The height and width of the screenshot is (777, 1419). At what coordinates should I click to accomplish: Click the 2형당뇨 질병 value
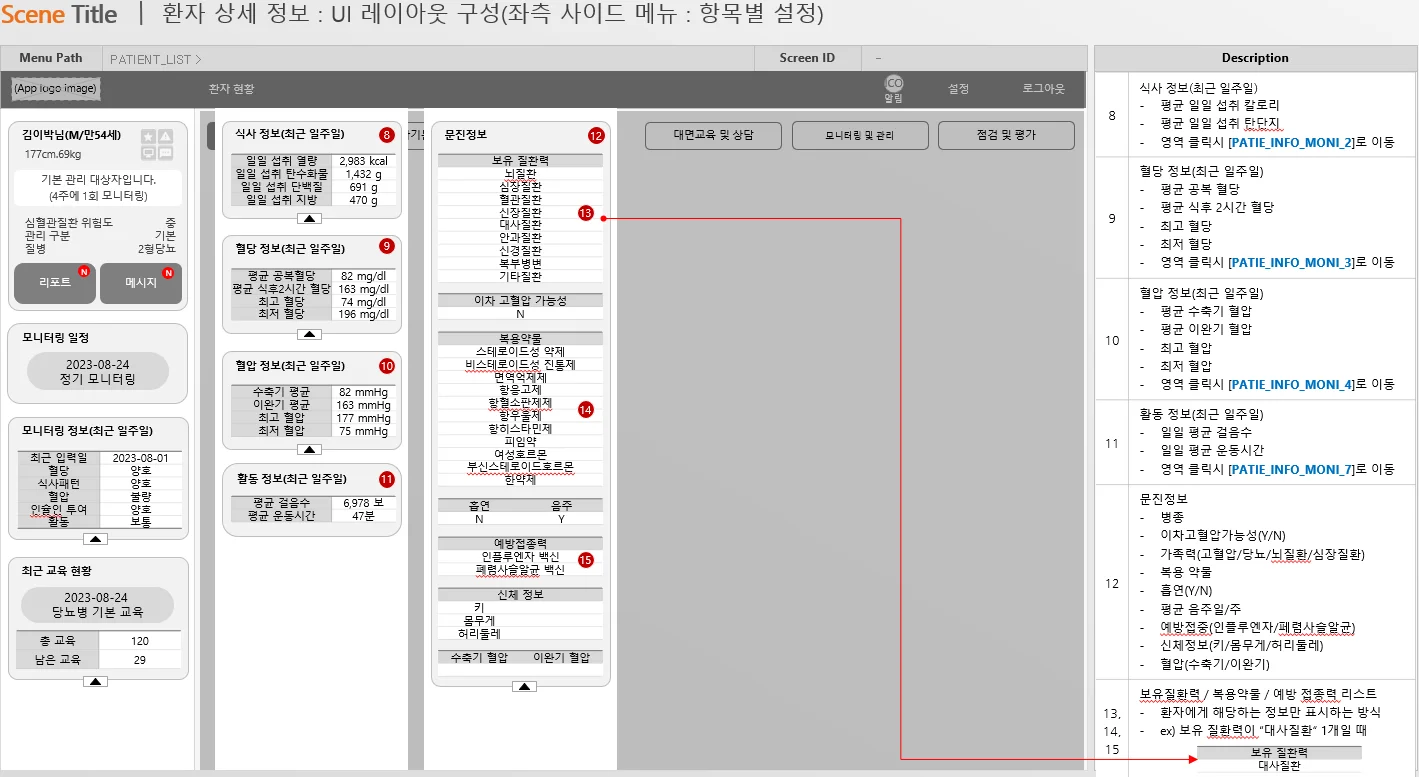156,249
